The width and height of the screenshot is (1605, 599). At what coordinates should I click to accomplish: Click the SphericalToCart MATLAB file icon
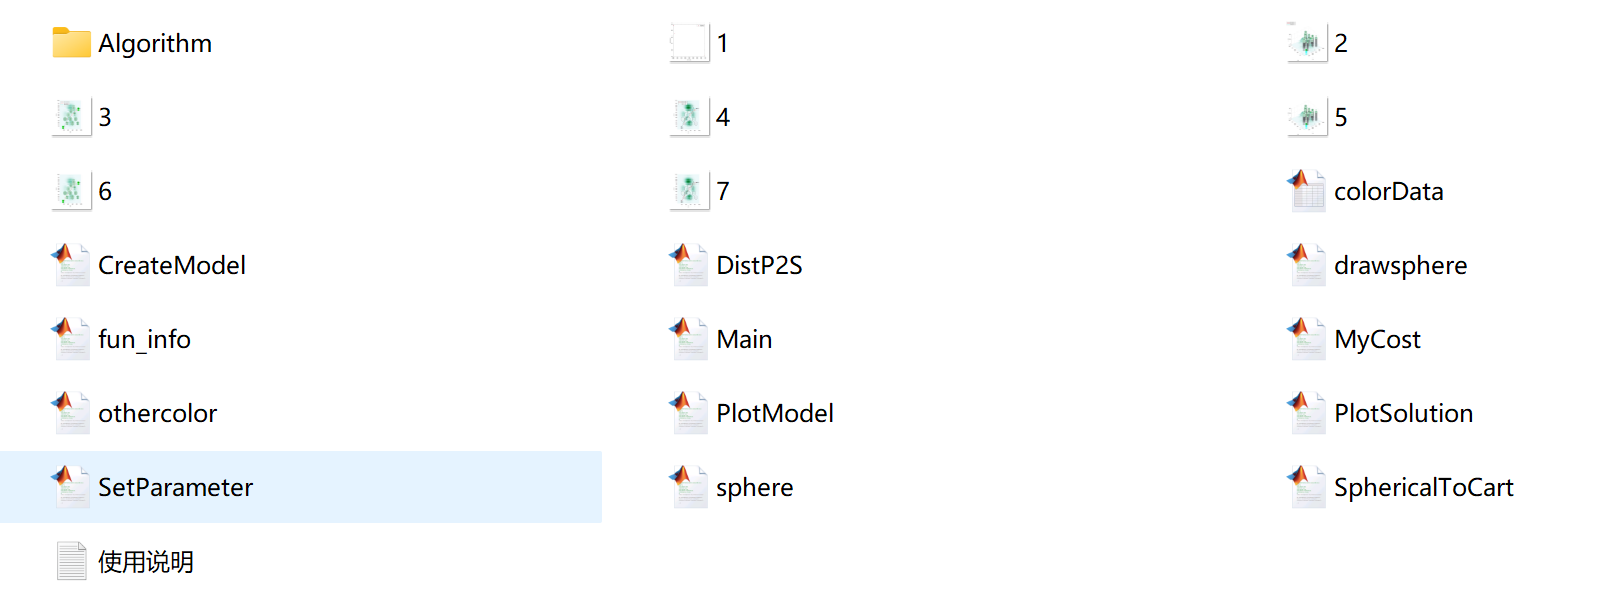pos(1307,487)
